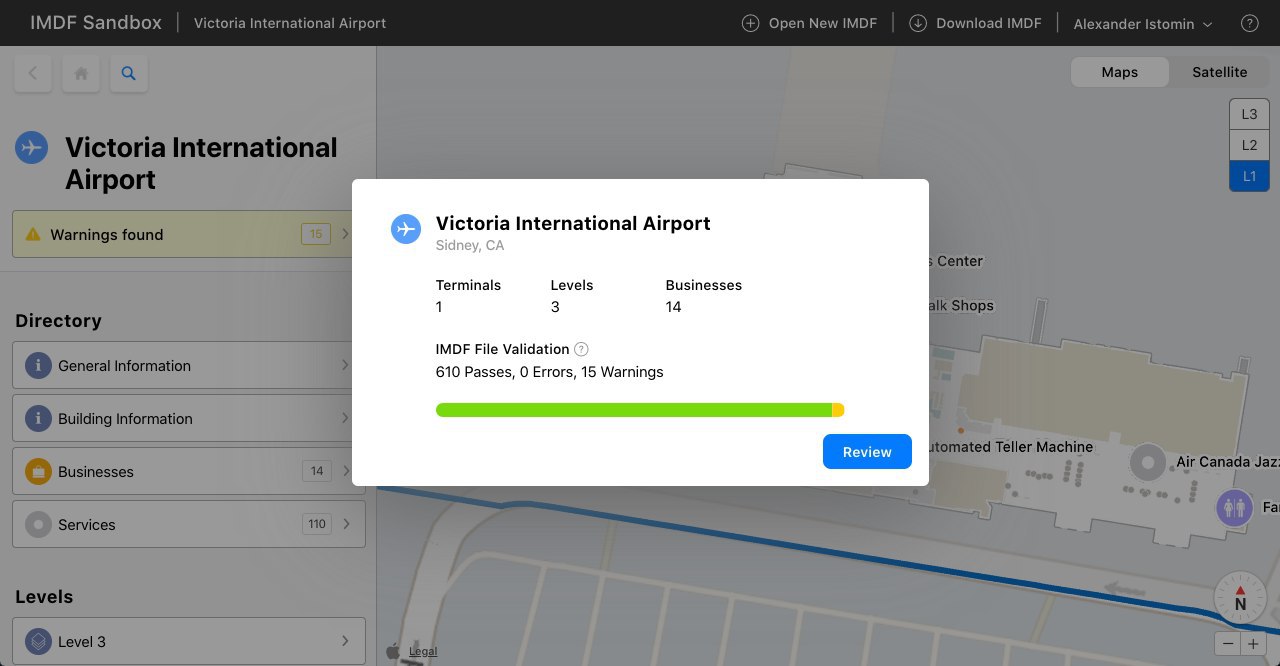Open the Warnings found banner
Viewport: 1280px width, 666px height.
[x=189, y=234]
